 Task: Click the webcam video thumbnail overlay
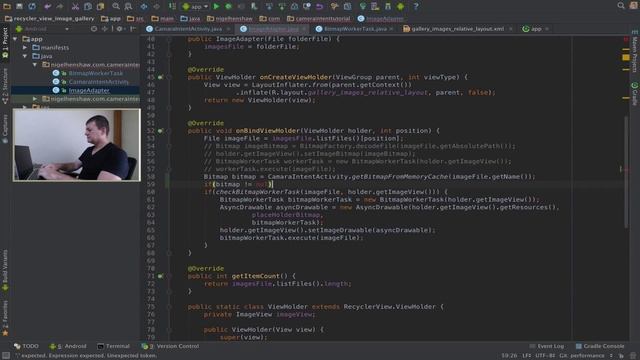[x=76, y=145]
